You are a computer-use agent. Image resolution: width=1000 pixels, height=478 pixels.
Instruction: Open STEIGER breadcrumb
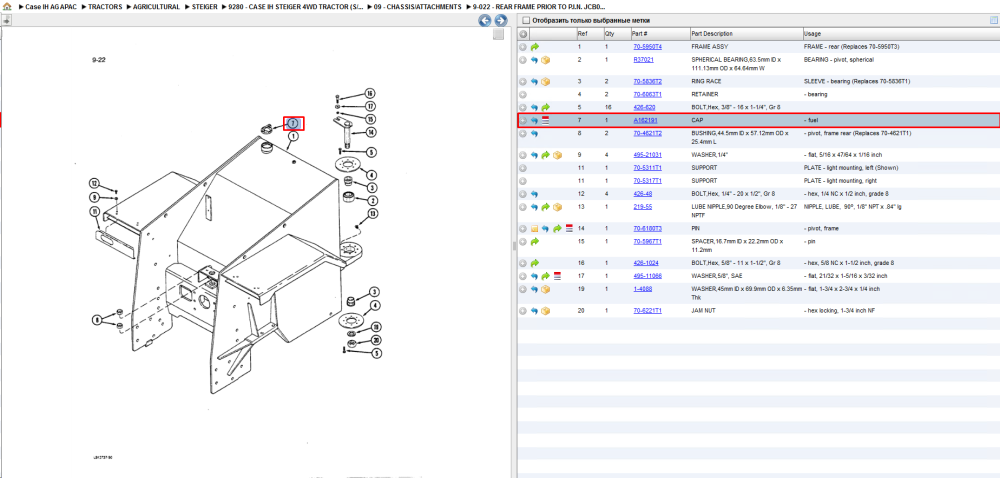pyautogui.click(x=204, y=6)
